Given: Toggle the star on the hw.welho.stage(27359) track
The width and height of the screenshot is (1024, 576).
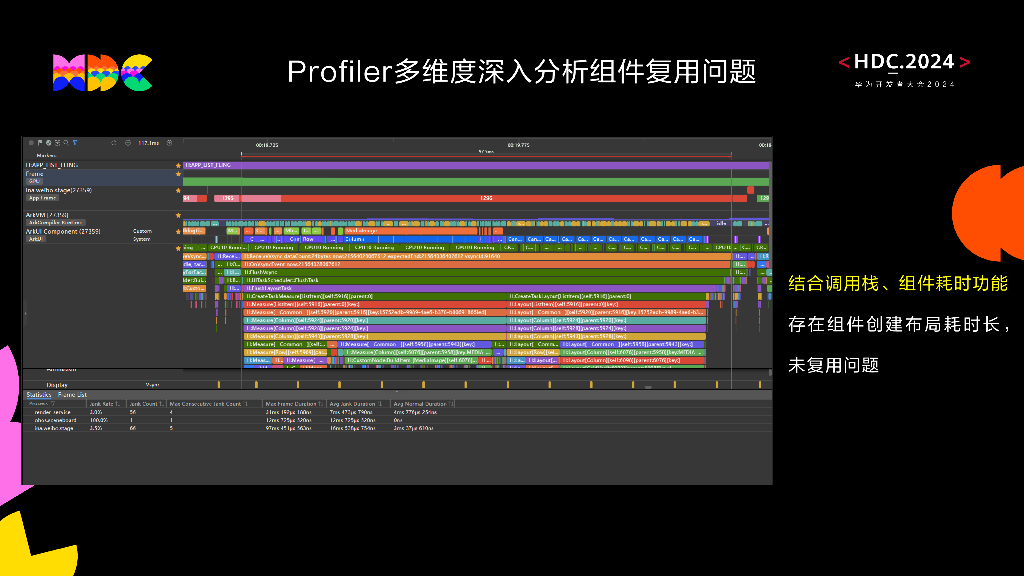Looking at the screenshot, I should (178, 190).
